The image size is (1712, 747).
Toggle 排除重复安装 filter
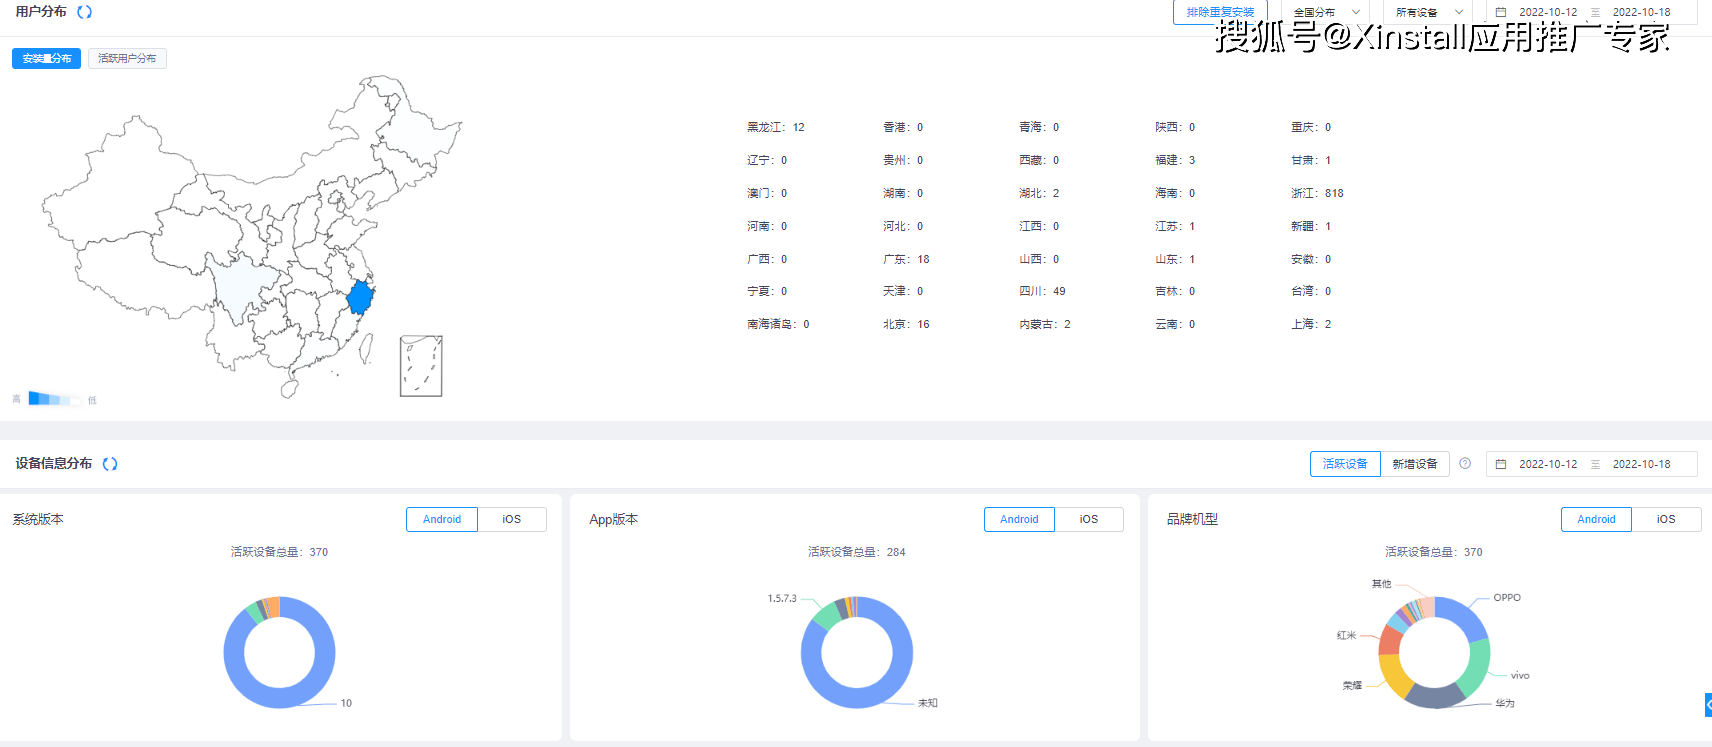coord(1220,12)
